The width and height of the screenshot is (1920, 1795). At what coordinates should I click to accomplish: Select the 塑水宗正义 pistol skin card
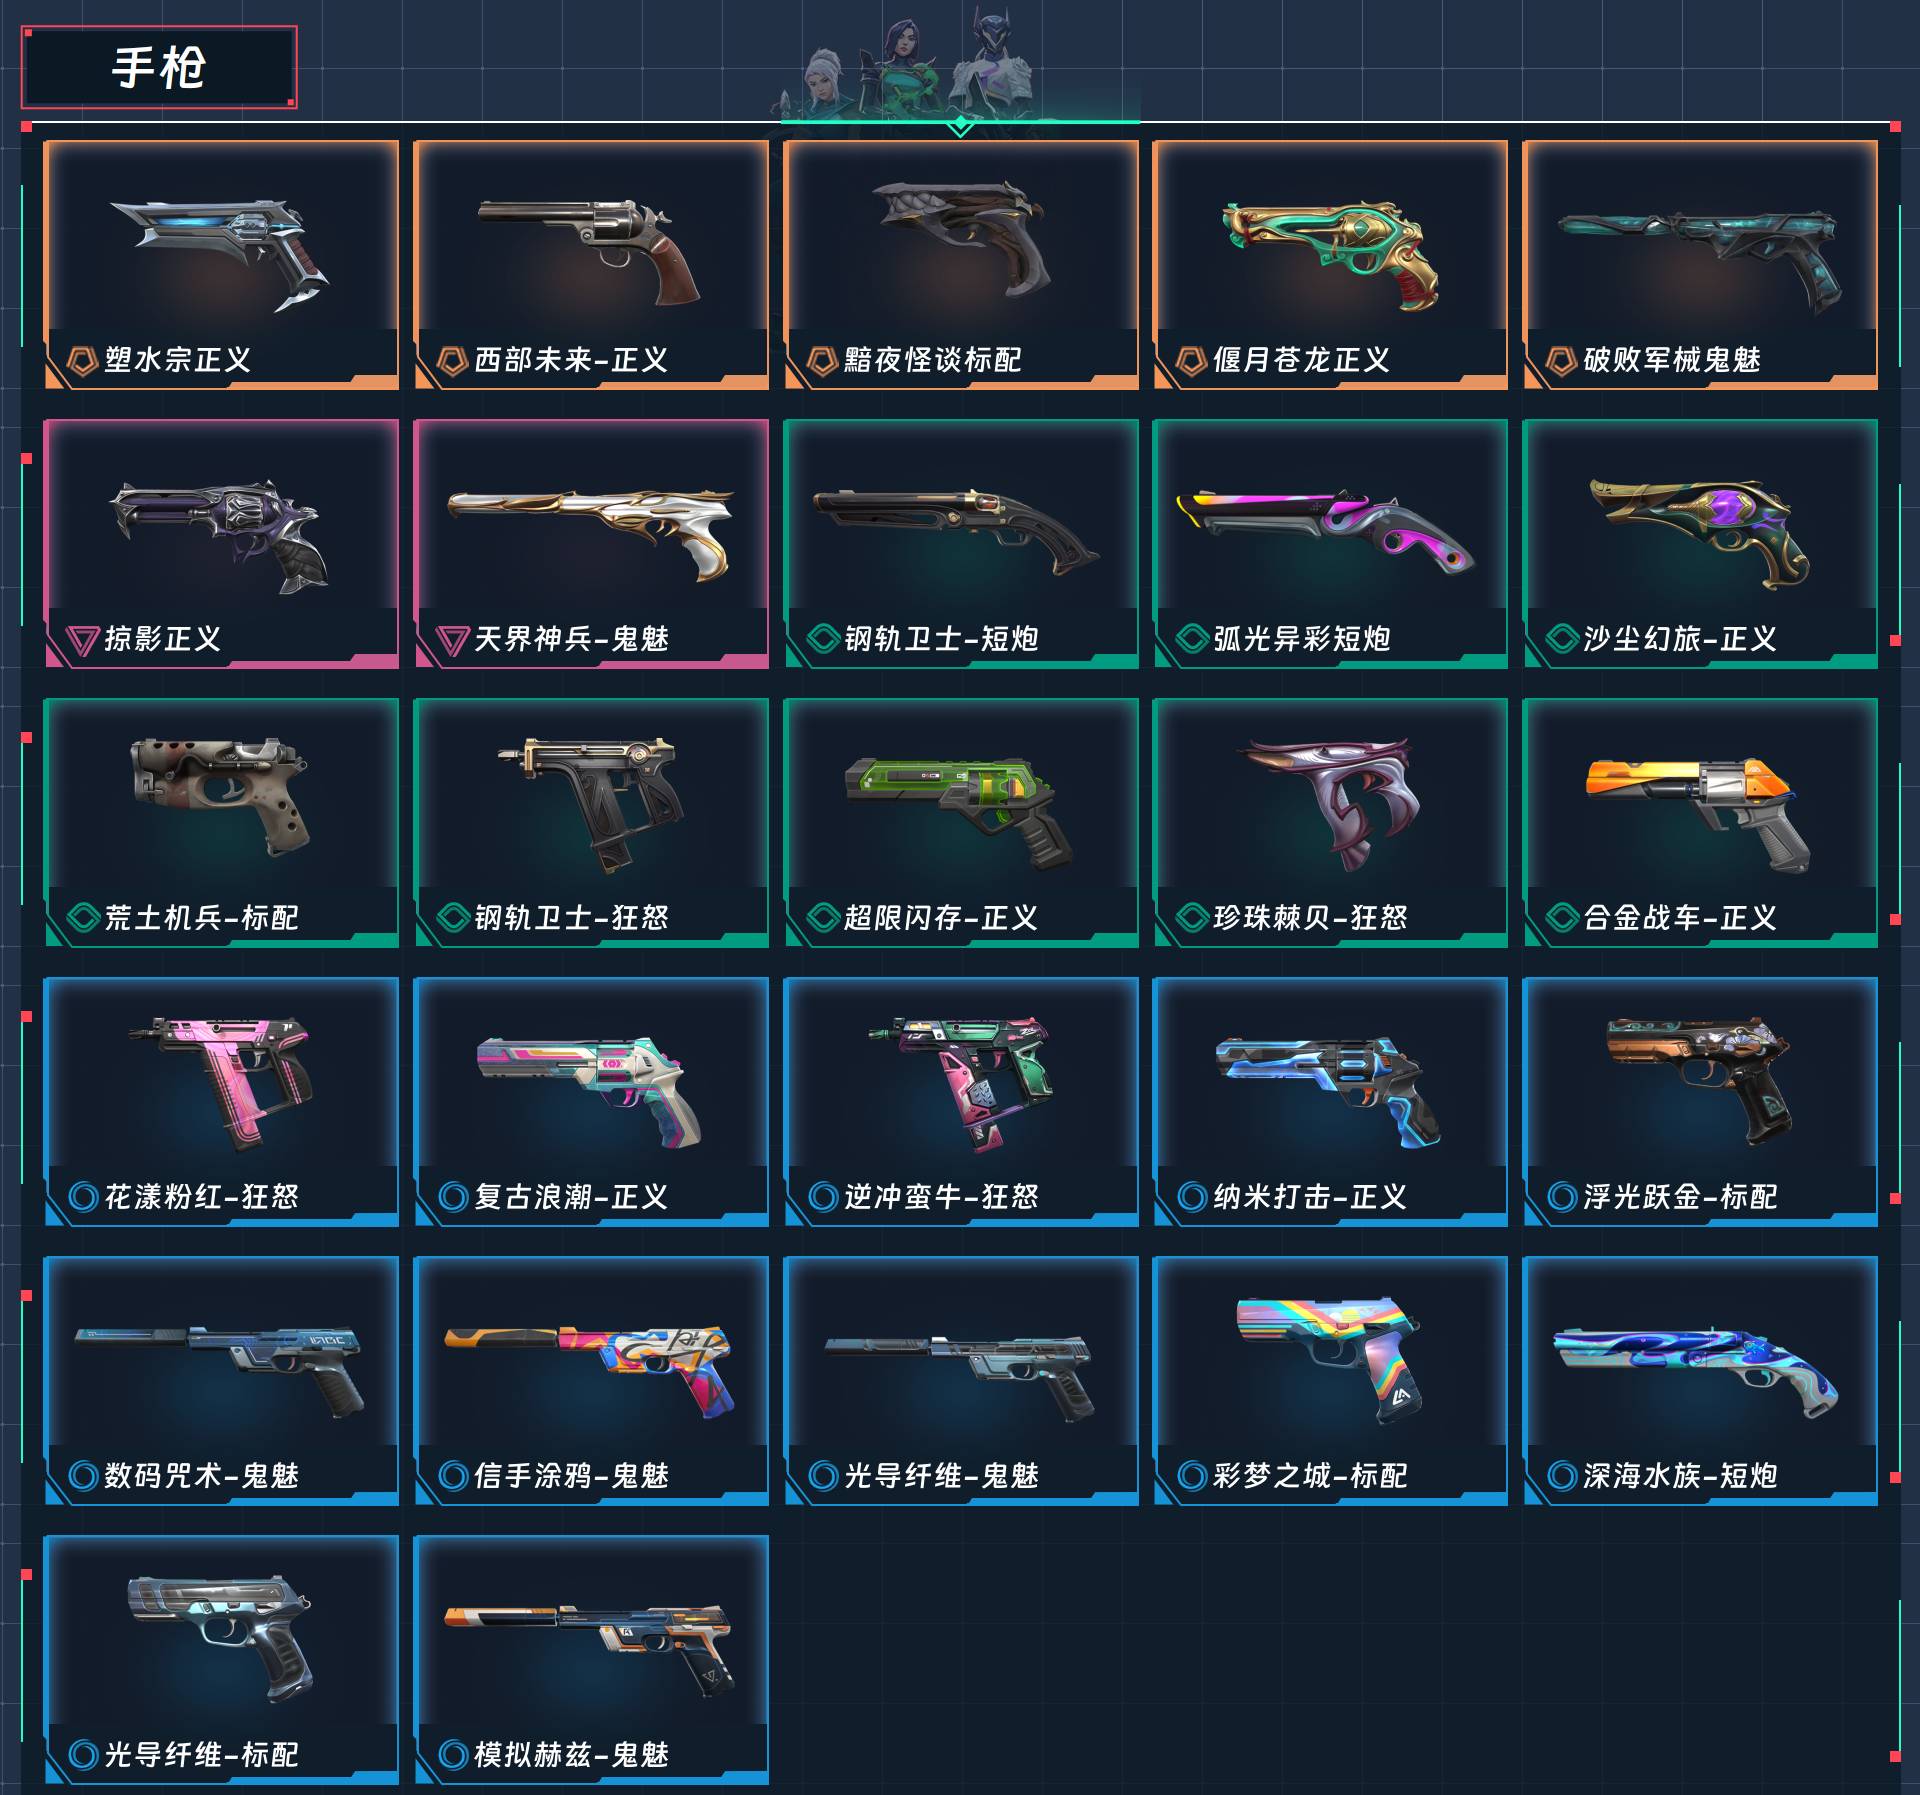[x=221, y=264]
